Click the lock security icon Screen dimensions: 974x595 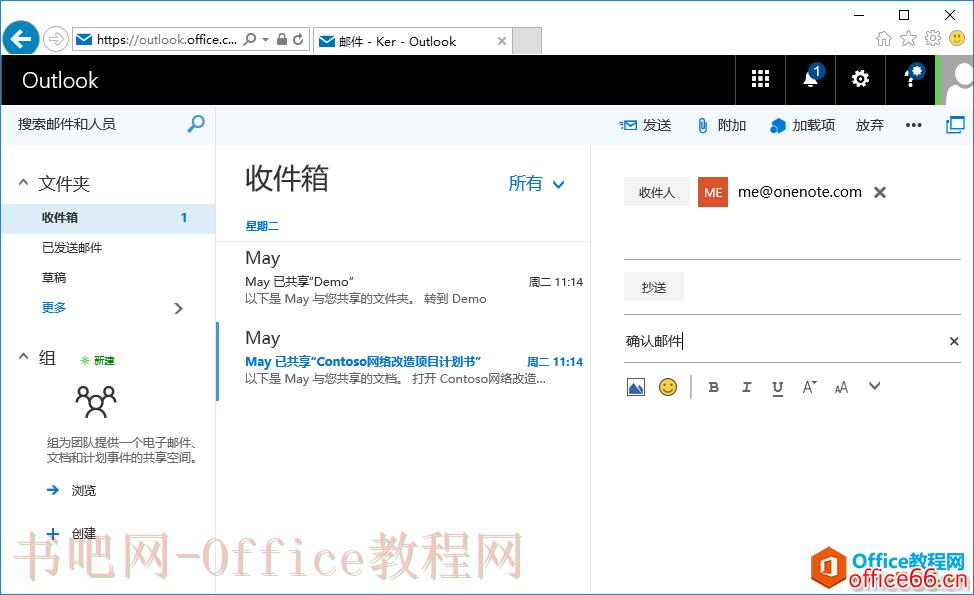281,40
